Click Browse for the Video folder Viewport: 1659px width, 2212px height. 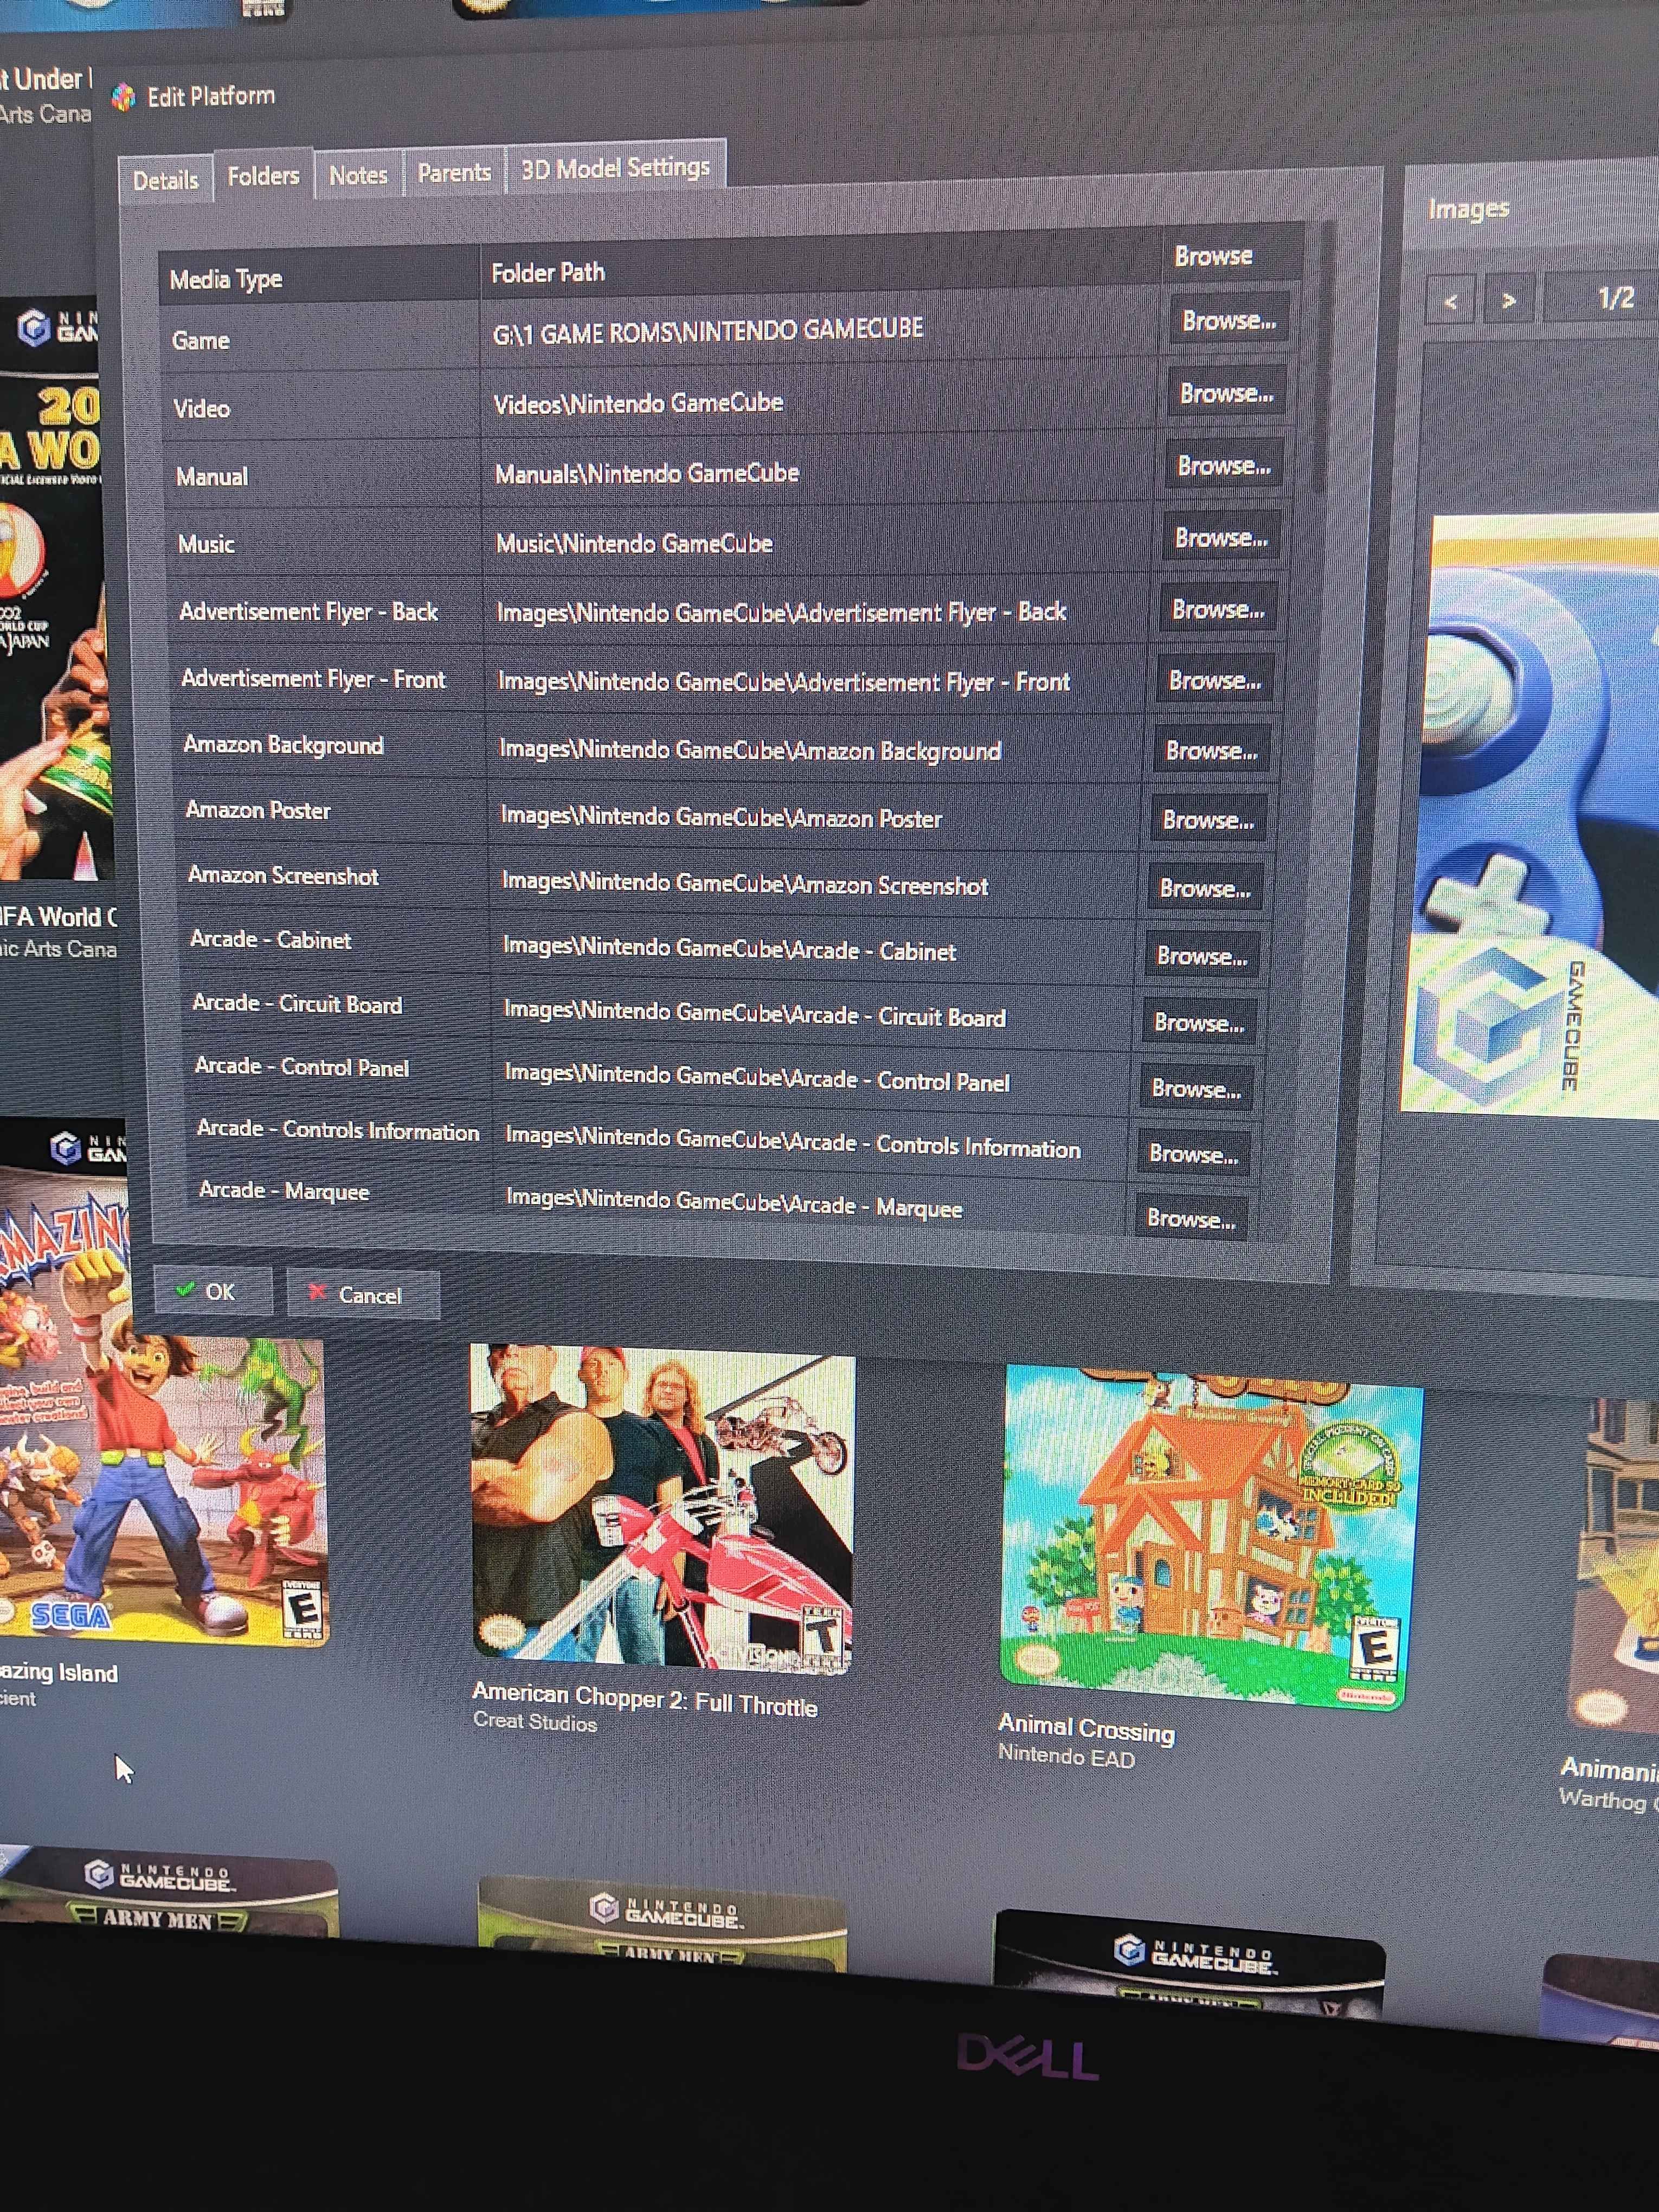coord(1226,393)
